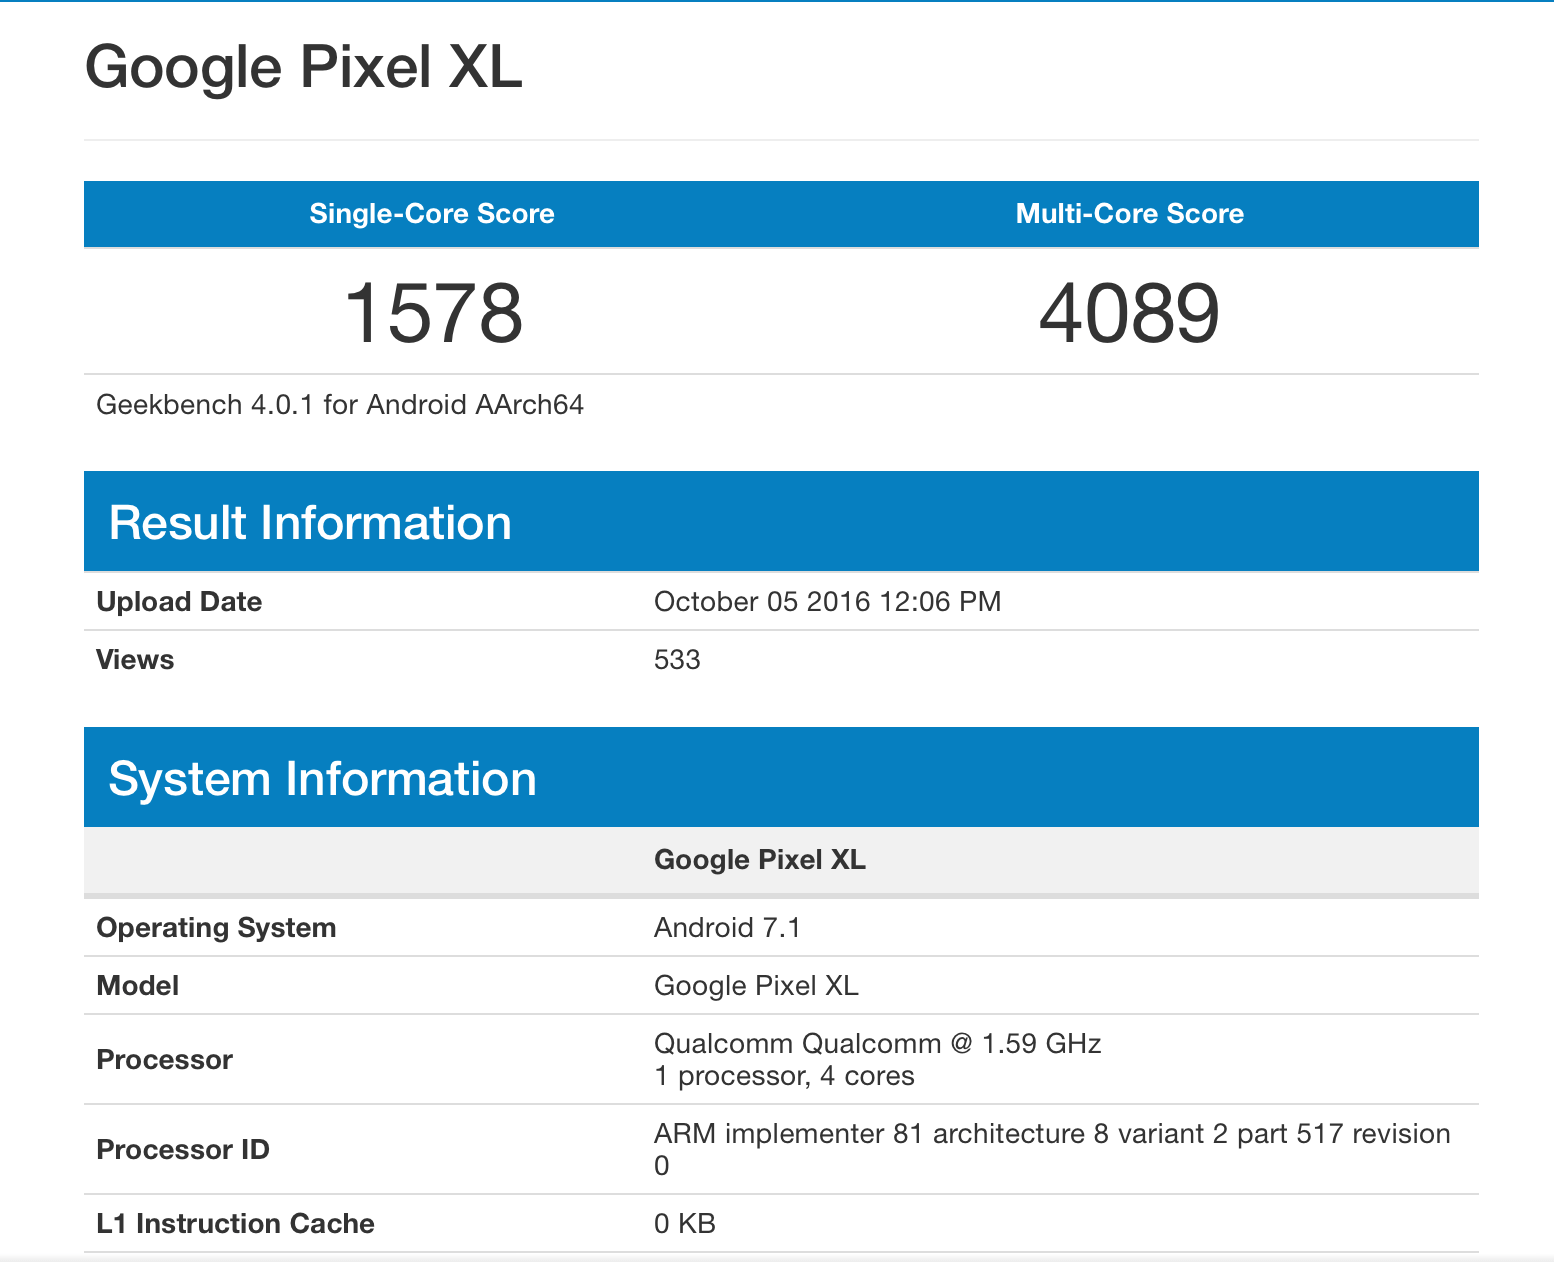
Task: Click the 0 KB cache value
Action: click(x=685, y=1224)
